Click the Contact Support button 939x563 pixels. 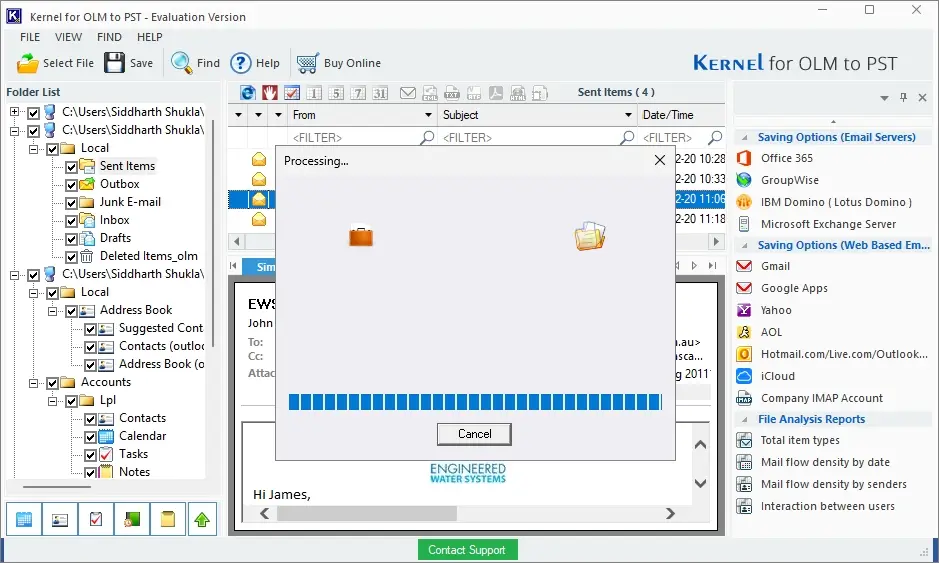pyautogui.click(x=467, y=550)
